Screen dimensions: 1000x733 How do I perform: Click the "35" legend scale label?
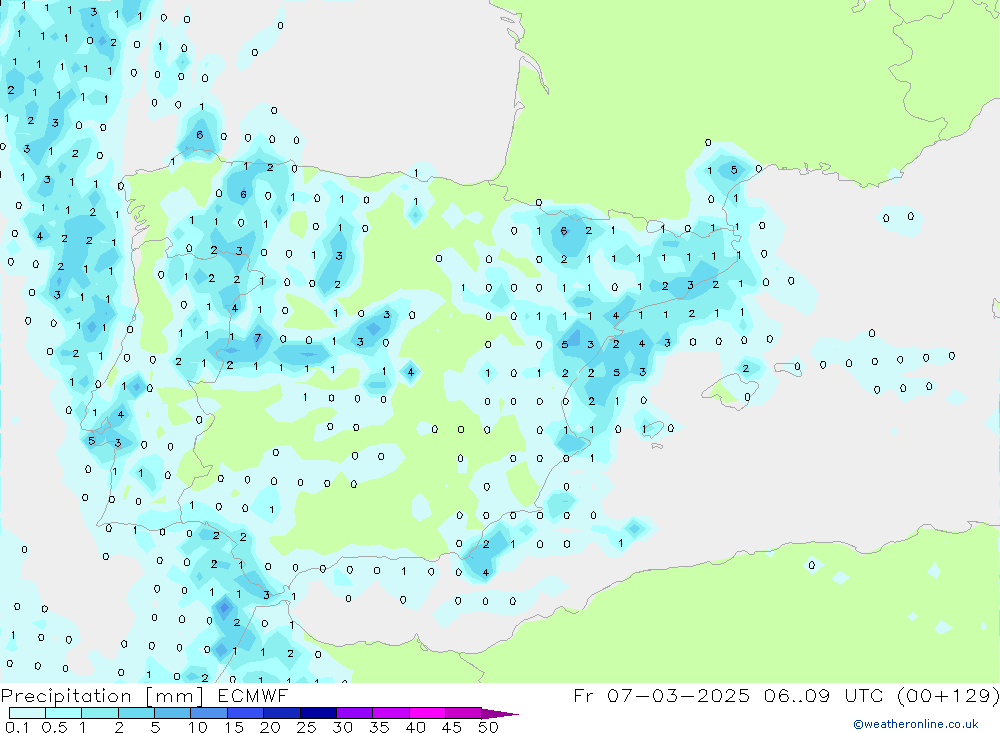[x=379, y=727]
